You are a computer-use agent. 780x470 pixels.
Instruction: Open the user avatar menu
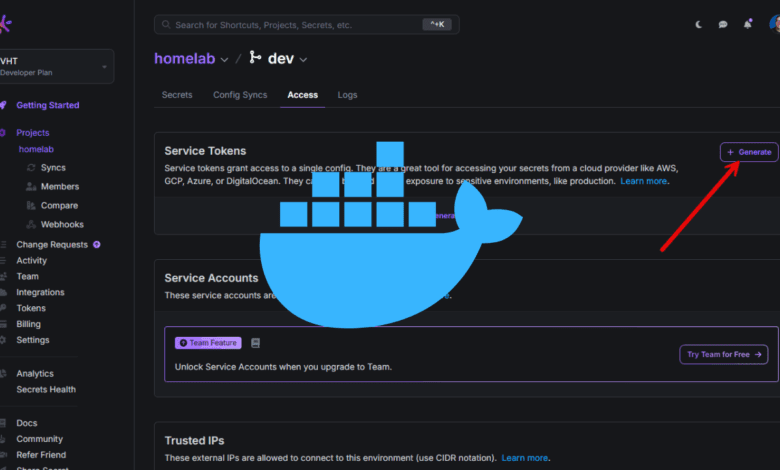[x=775, y=23]
